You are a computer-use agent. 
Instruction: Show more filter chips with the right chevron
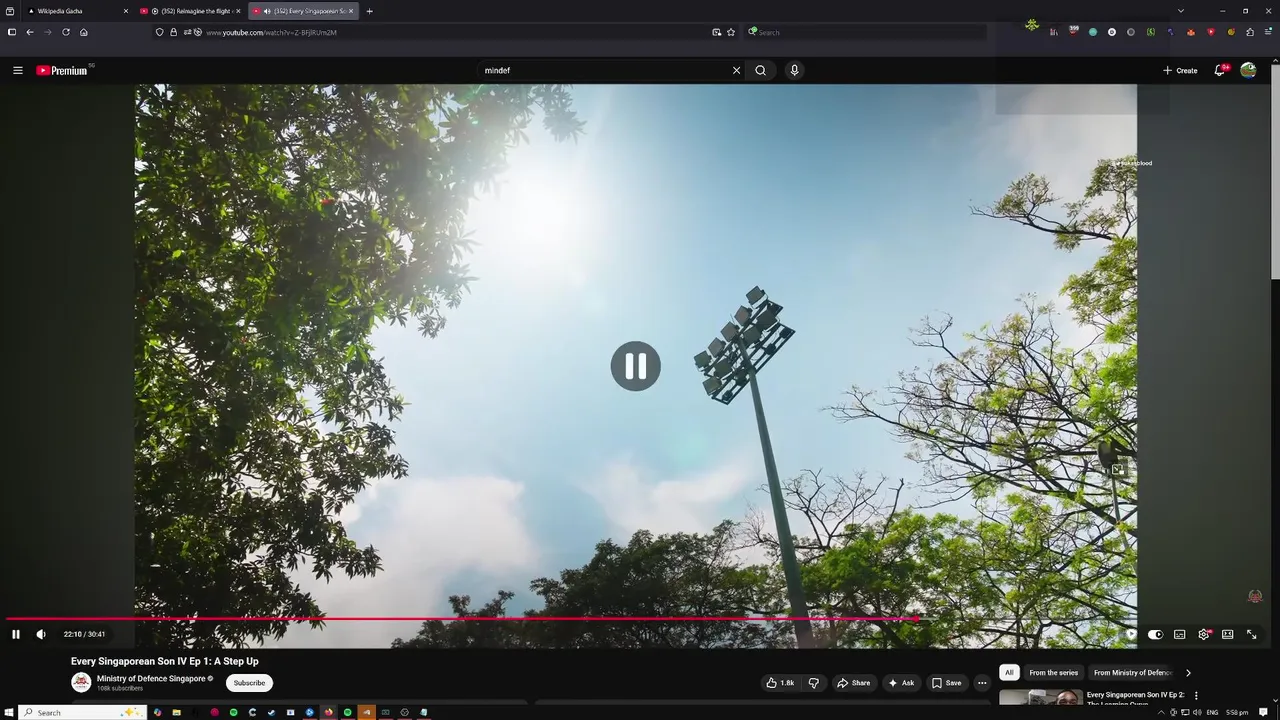[1188, 673]
